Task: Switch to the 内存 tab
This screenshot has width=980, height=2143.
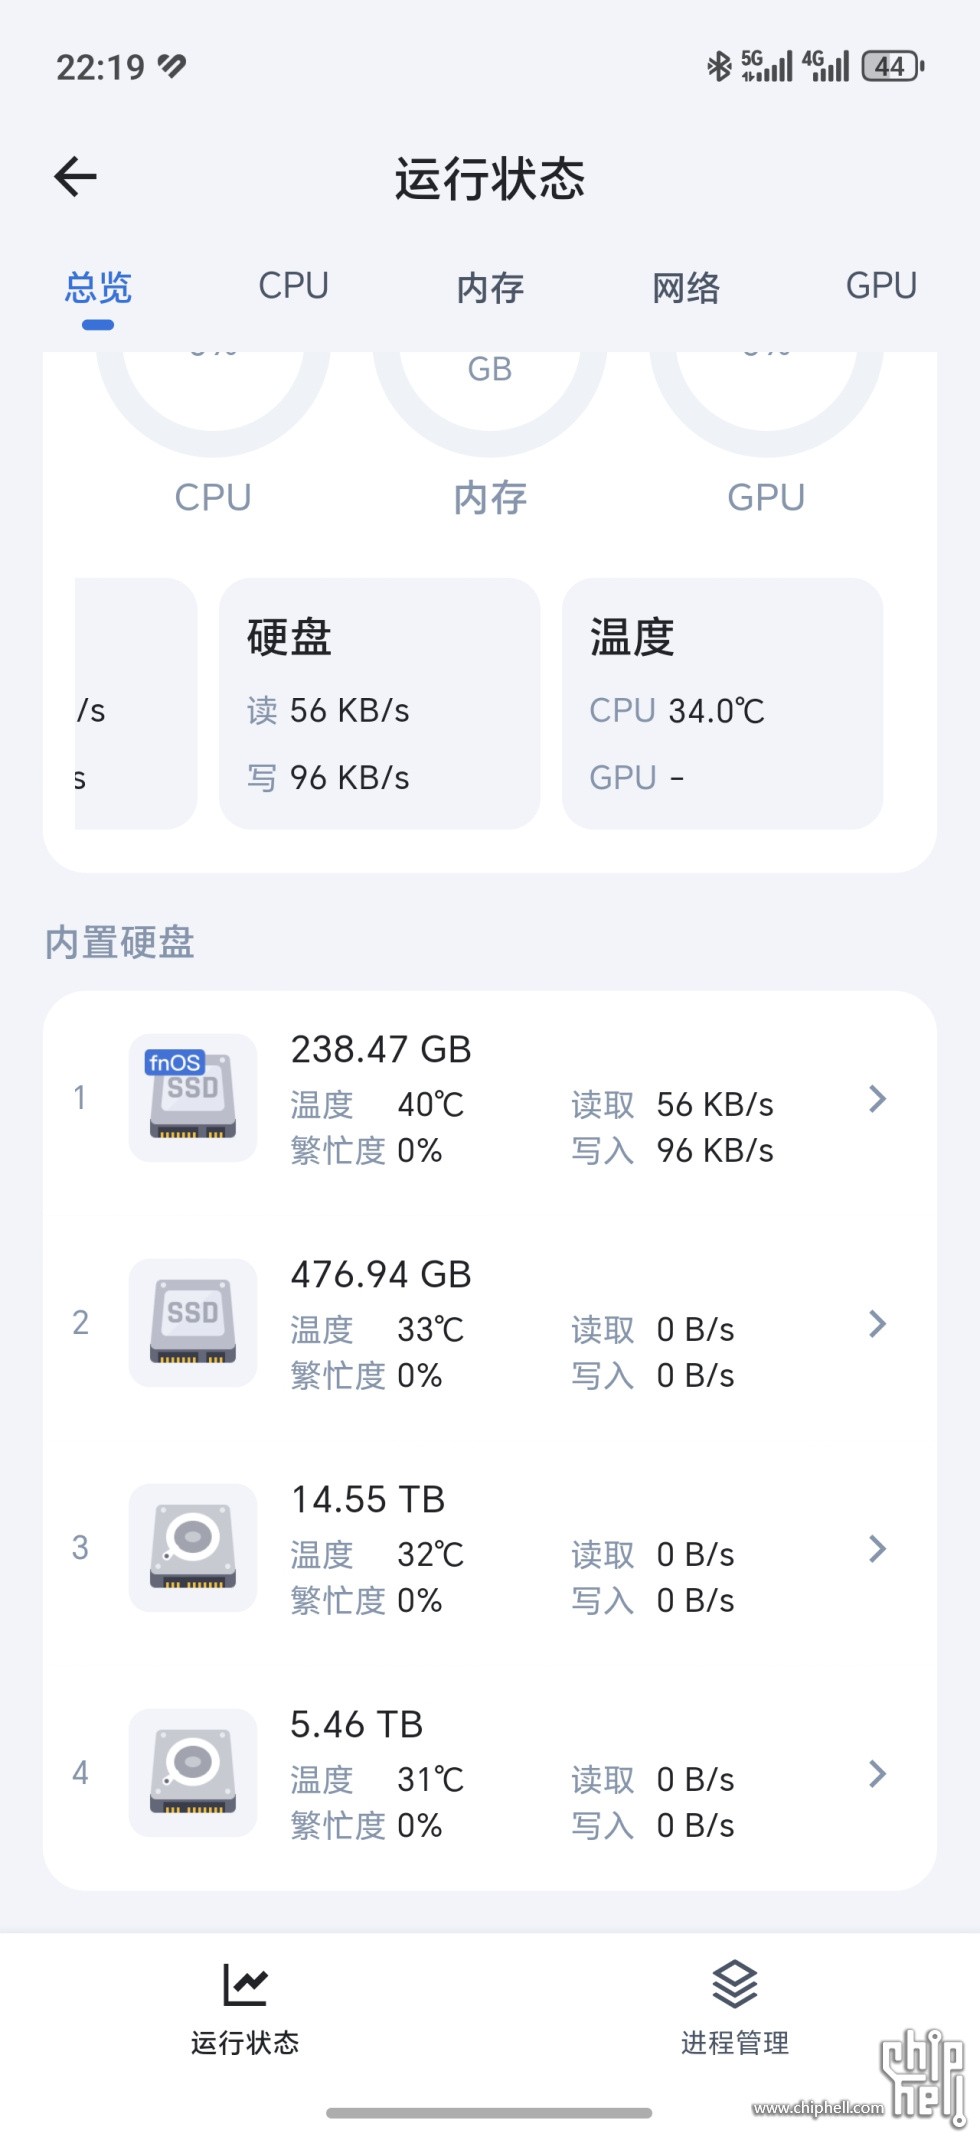Action: [490, 288]
